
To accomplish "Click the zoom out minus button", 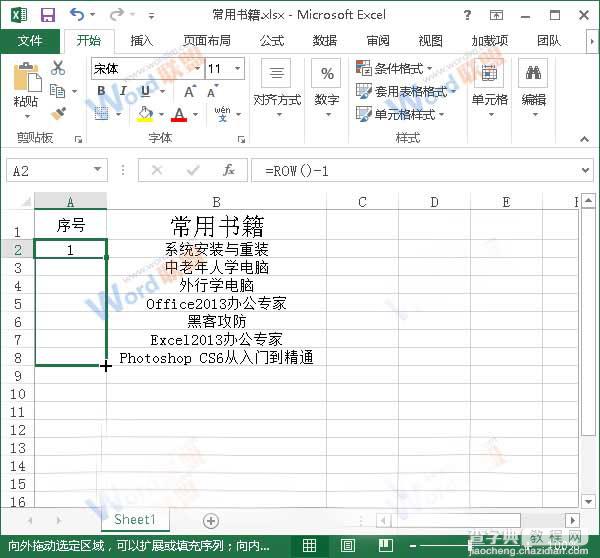I will pyautogui.click(x=413, y=546).
